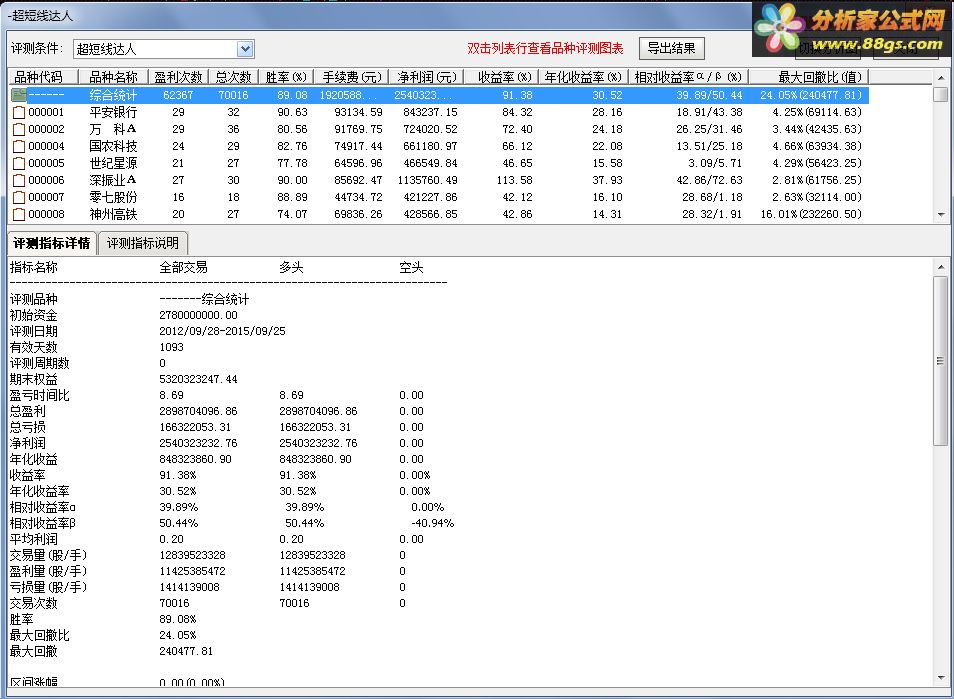This screenshot has width=954, height=699.
Task: Tick the checkbox for 000004 国农科技
Action: 19,147
